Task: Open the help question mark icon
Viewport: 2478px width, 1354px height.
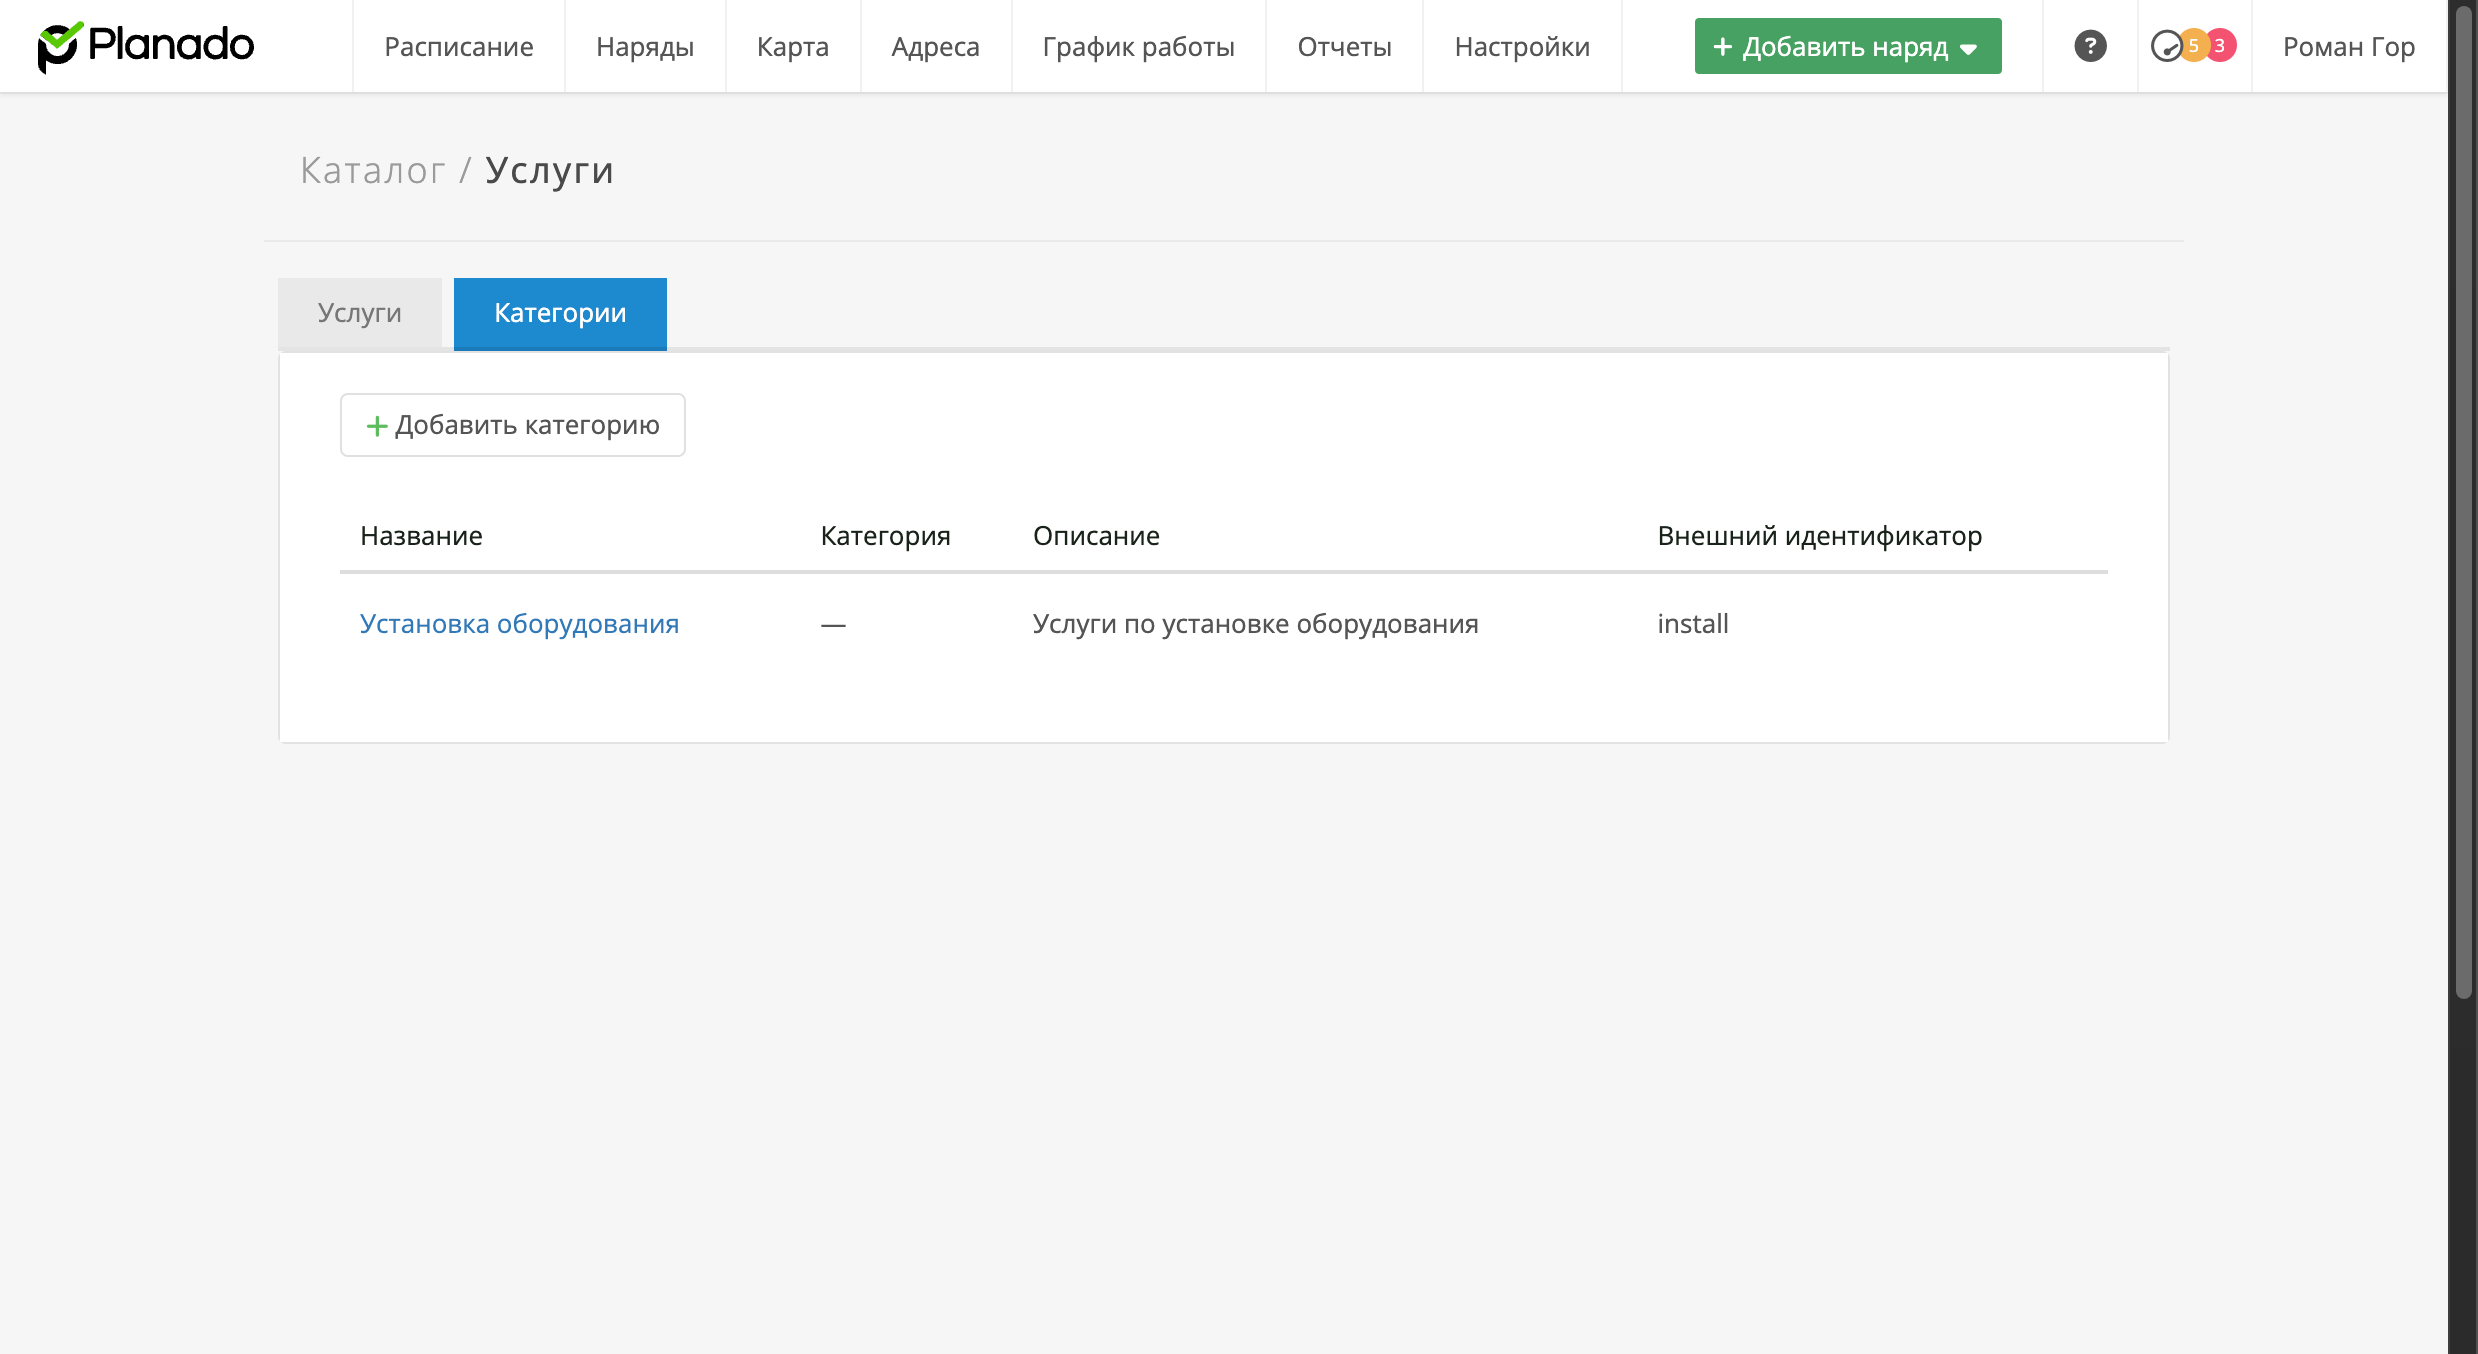Action: click(x=2090, y=46)
